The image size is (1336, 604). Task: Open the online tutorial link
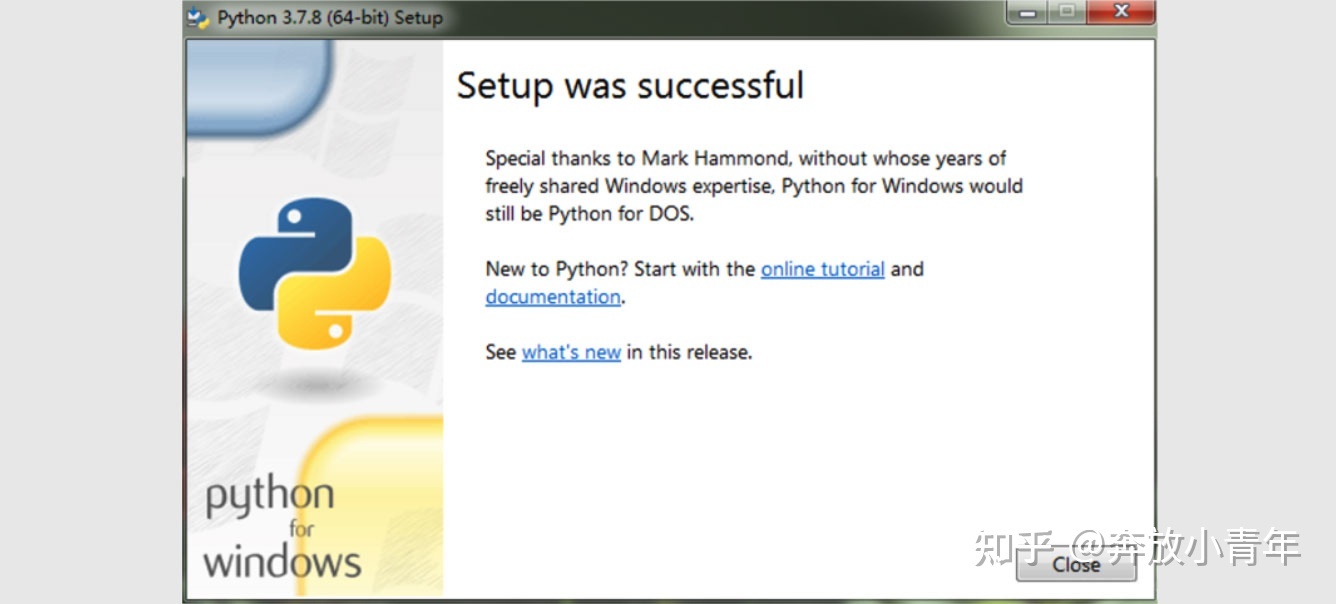click(x=822, y=269)
